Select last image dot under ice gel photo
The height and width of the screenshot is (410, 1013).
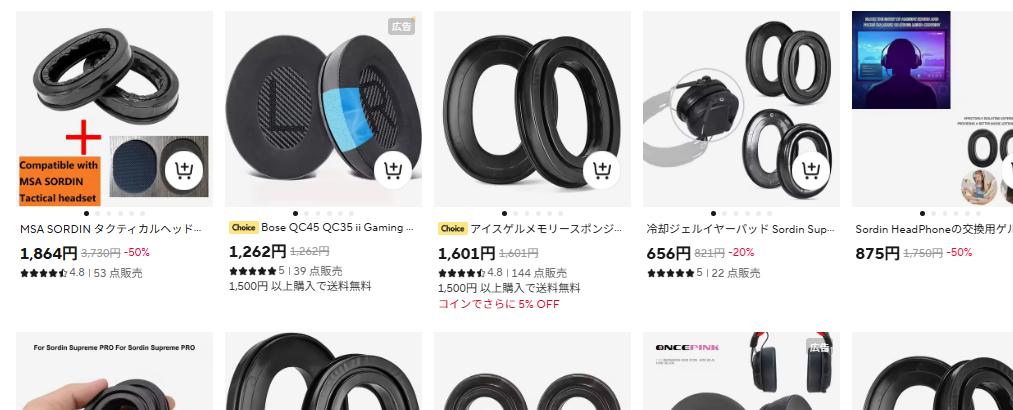click(560, 213)
